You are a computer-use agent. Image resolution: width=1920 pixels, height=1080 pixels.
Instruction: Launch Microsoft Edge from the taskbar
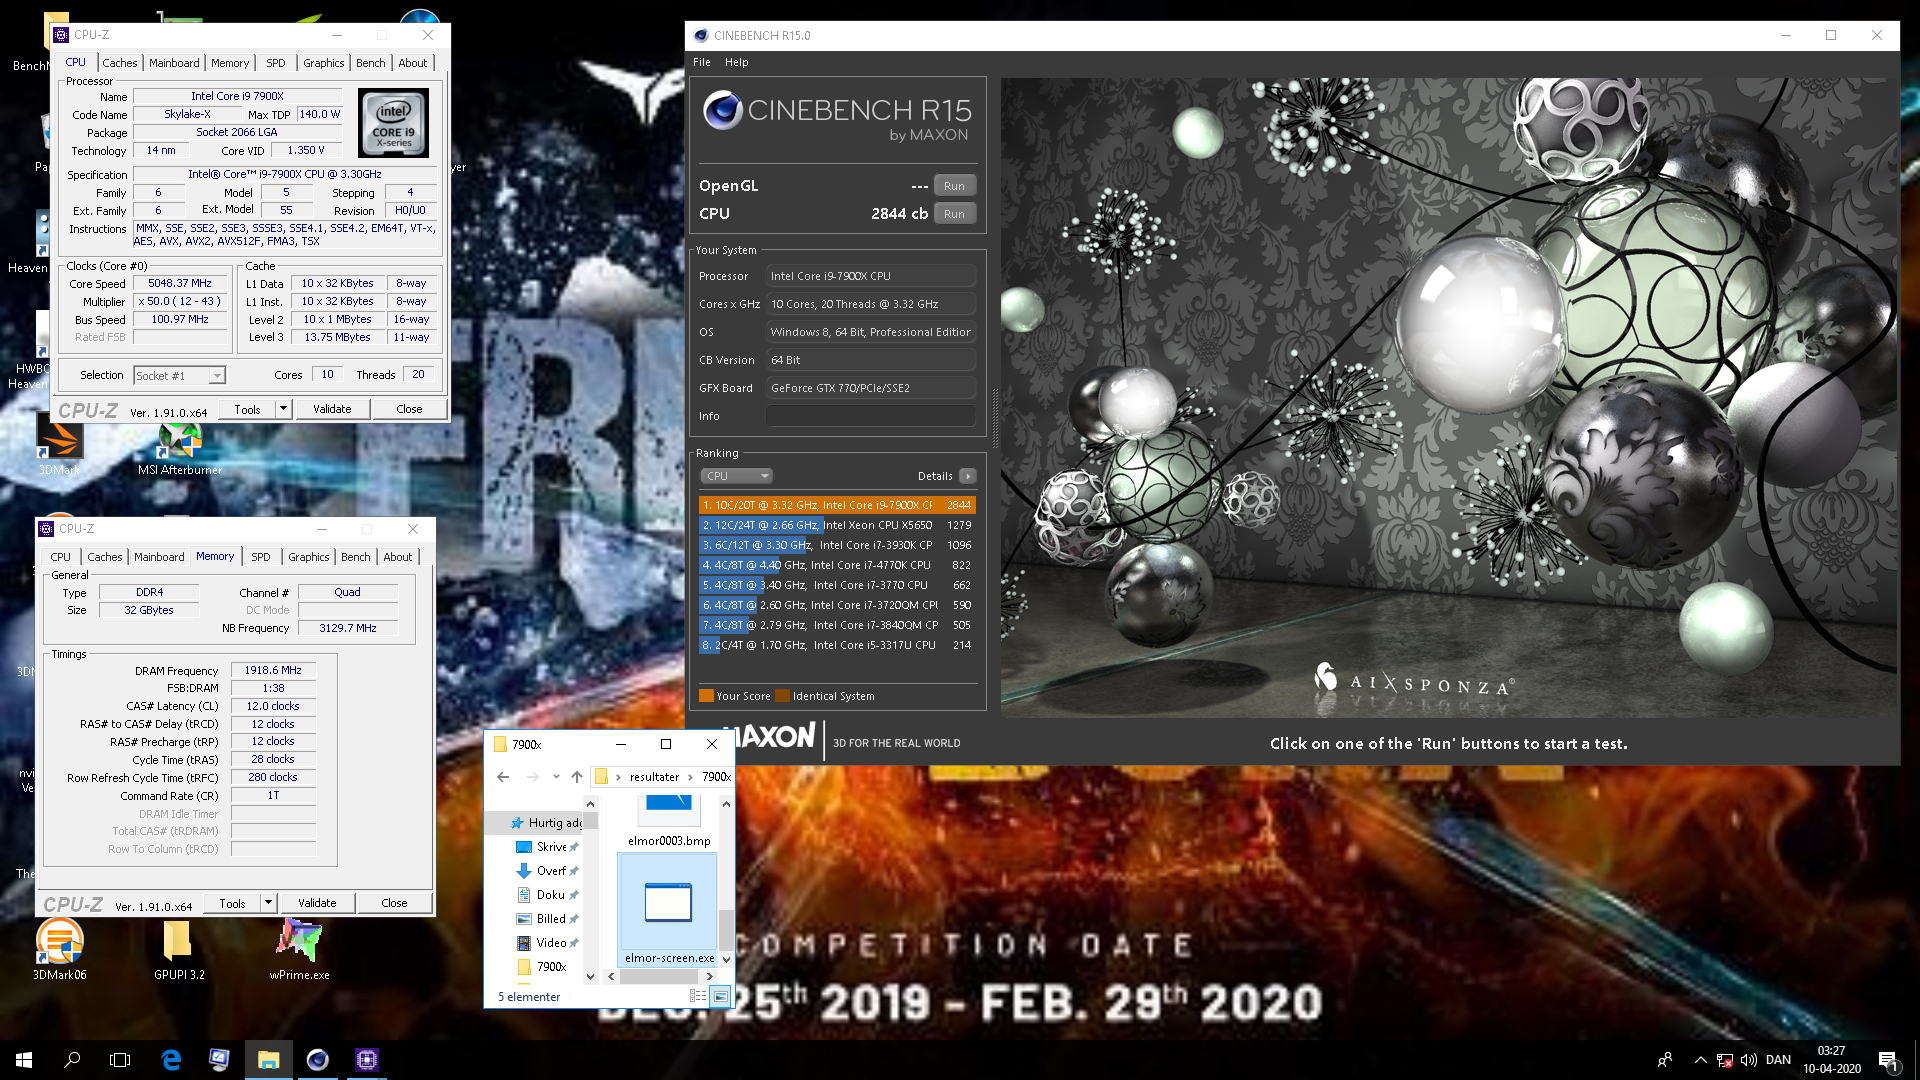click(x=171, y=1060)
